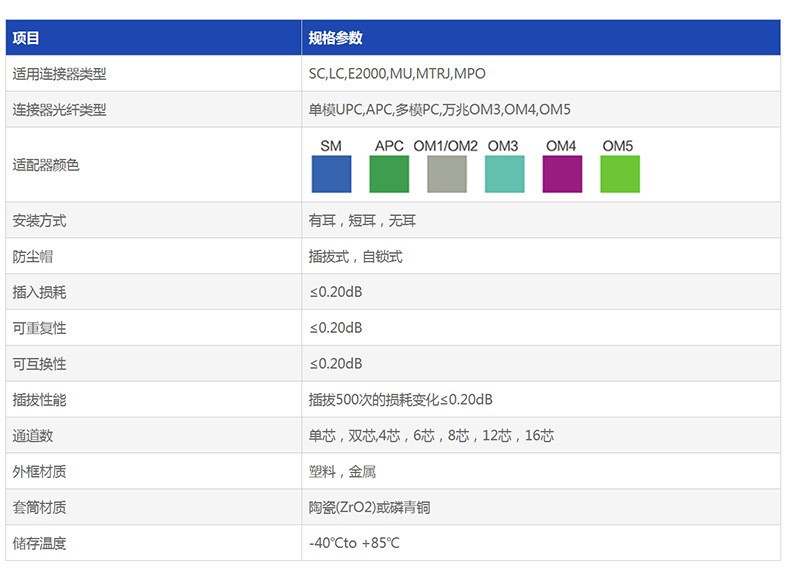Click the gray OM1/OM2 color swatch
This screenshot has width=790, height=582.
(446, 174)
